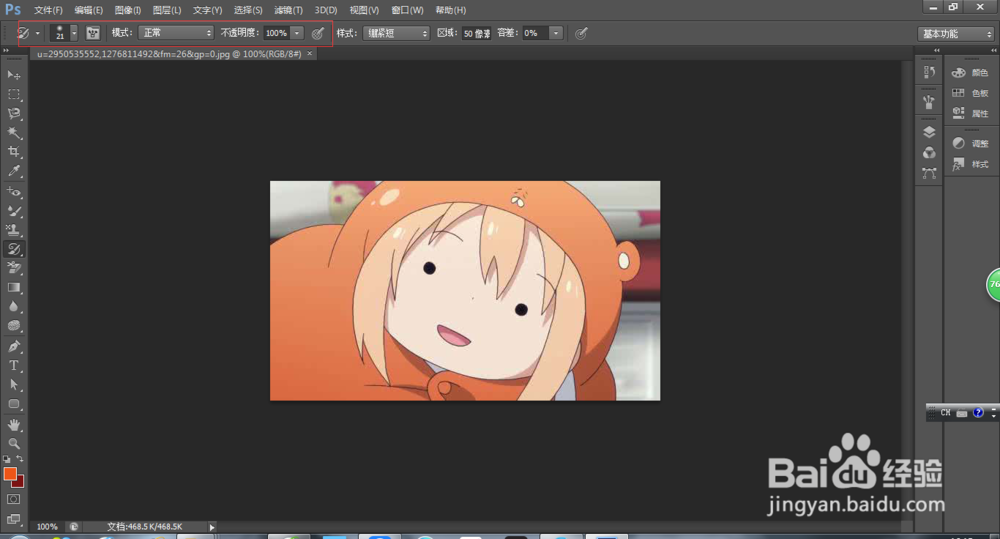Viewport: 1000px width, 539px height.
Task: Select the History Brush tool
Action: click(13, 249)
